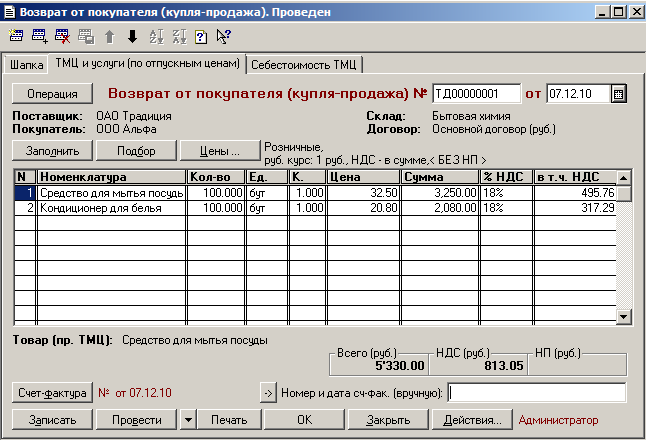Image resolution: width=646 pixels, height=441 pixels.
Task: Click the arrow button beside invoice number label
Action: click(x=267, y=392)
